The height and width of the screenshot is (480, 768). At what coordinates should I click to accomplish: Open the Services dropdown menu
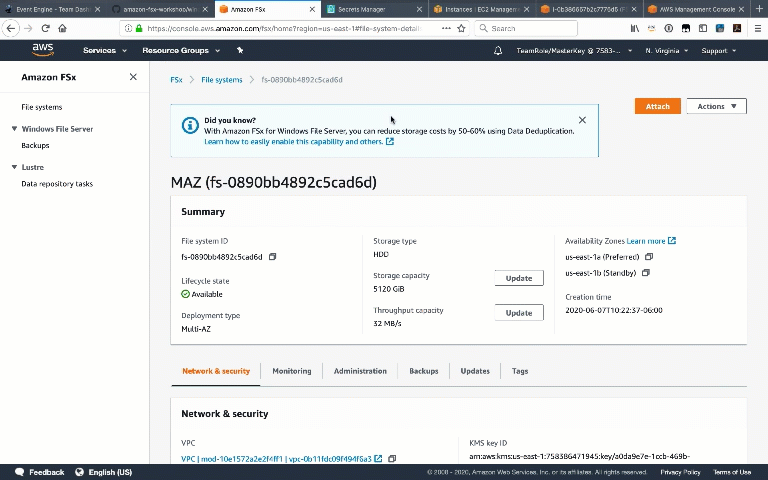105,50
